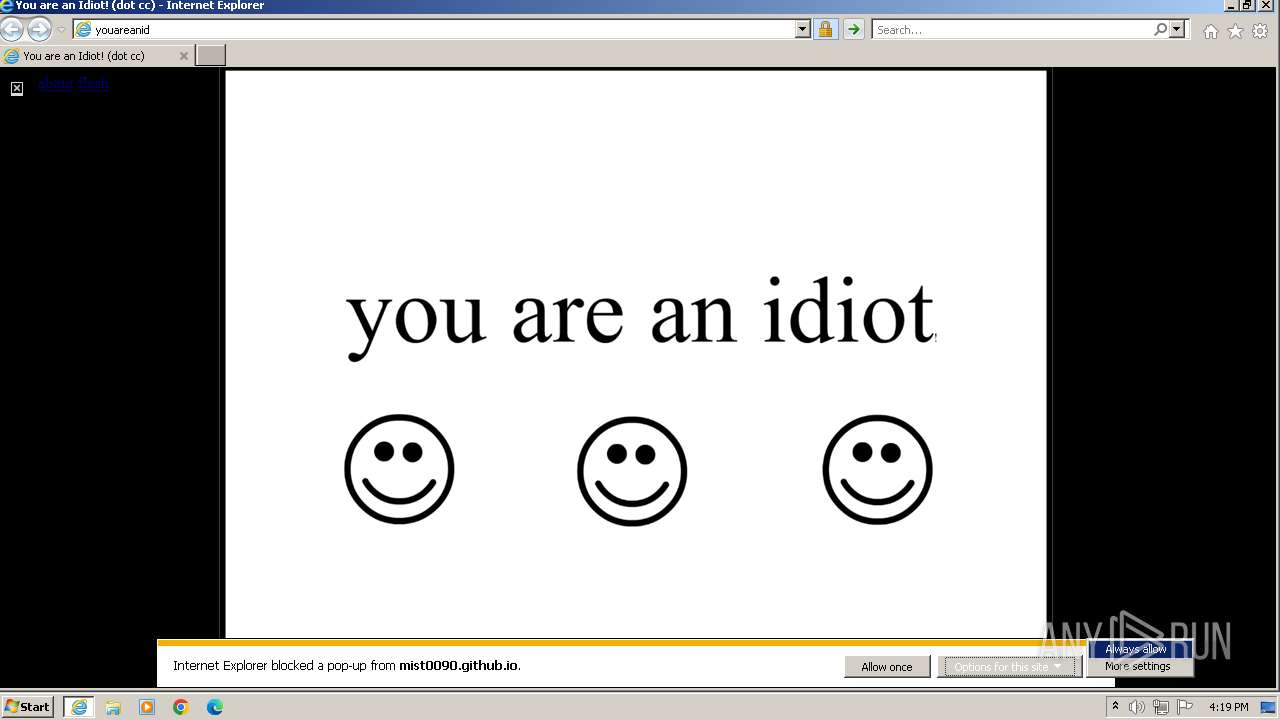The height and width of the screenshot is (720, 1280).
Task: Open 'Options for this site' dropdown
Action: (1009, 667)
